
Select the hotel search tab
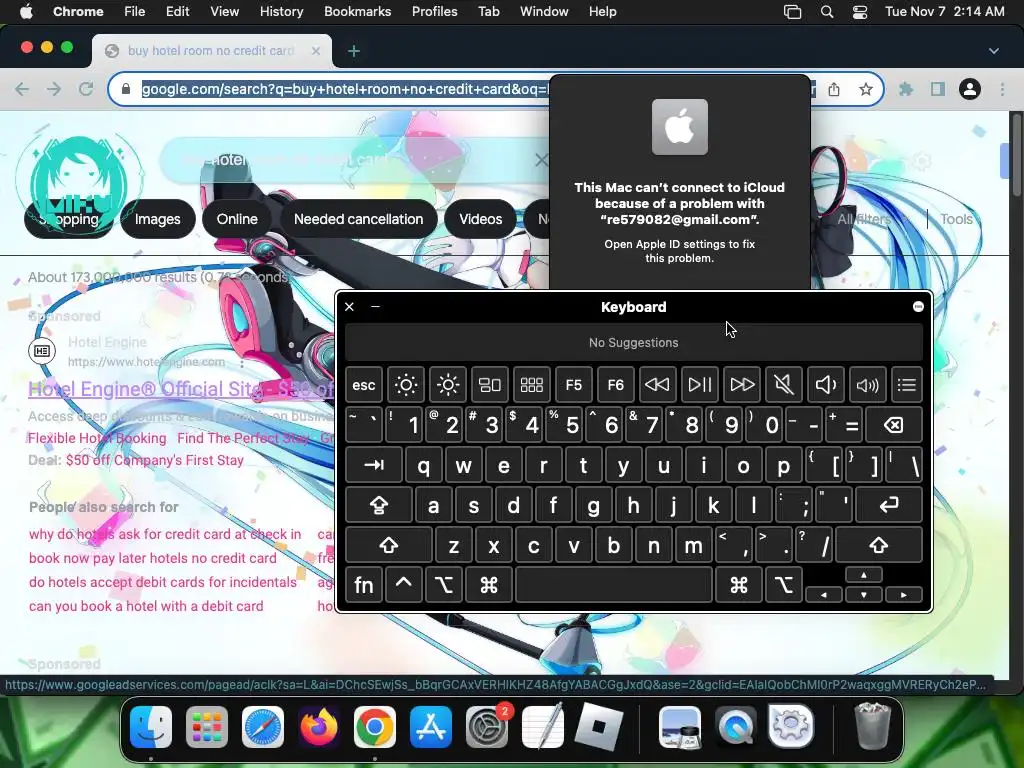point(211,51)
